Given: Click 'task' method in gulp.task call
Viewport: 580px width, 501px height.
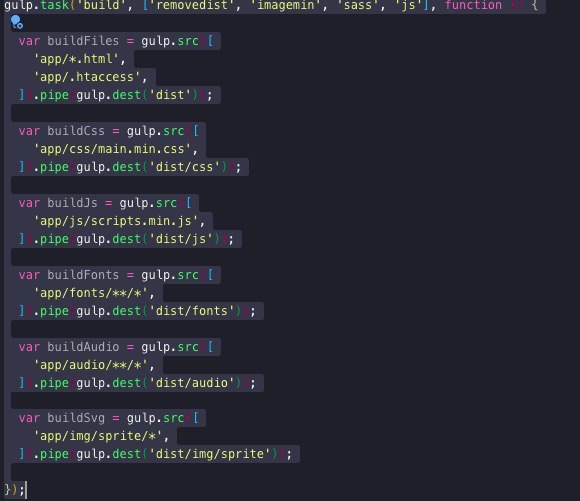Looking at the screenshot, I should click(54, 5).
